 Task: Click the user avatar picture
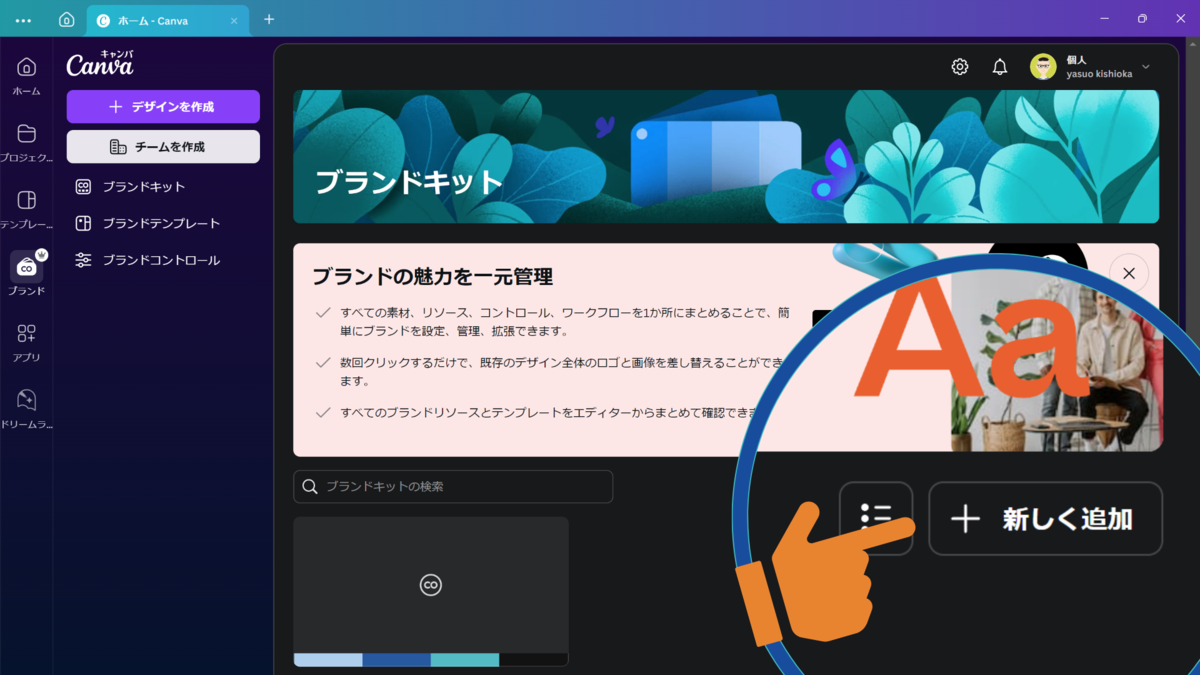(x=1043, y=67)
